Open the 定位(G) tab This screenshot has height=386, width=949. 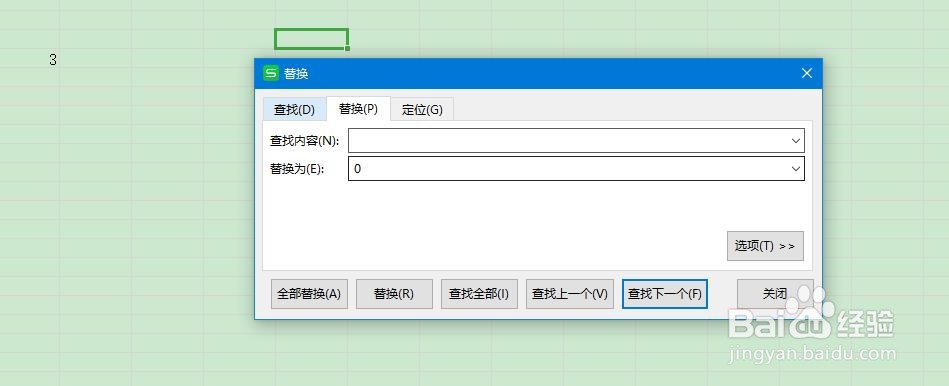422,110
